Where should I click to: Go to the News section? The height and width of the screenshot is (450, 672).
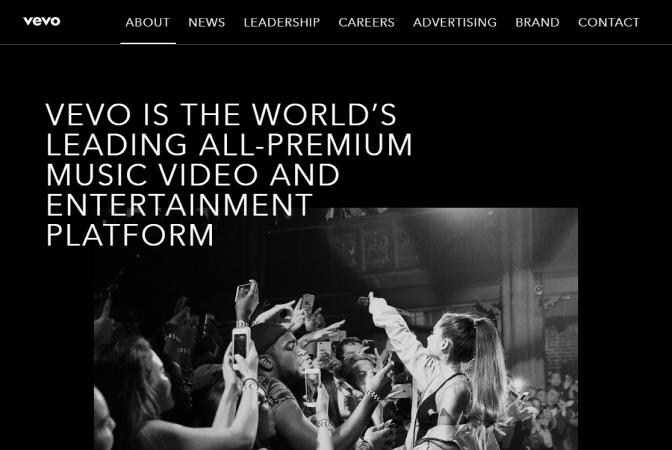tap(207, 22)
